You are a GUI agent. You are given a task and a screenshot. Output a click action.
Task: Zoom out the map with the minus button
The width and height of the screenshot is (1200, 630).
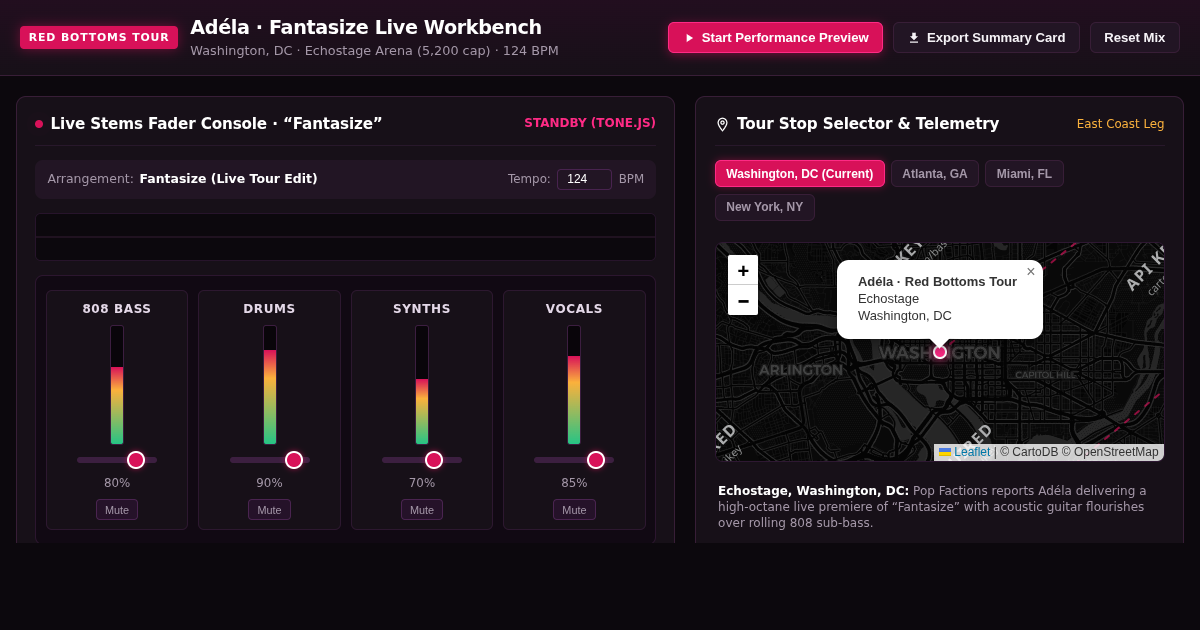pyautogui.click(x=743, y=300)
